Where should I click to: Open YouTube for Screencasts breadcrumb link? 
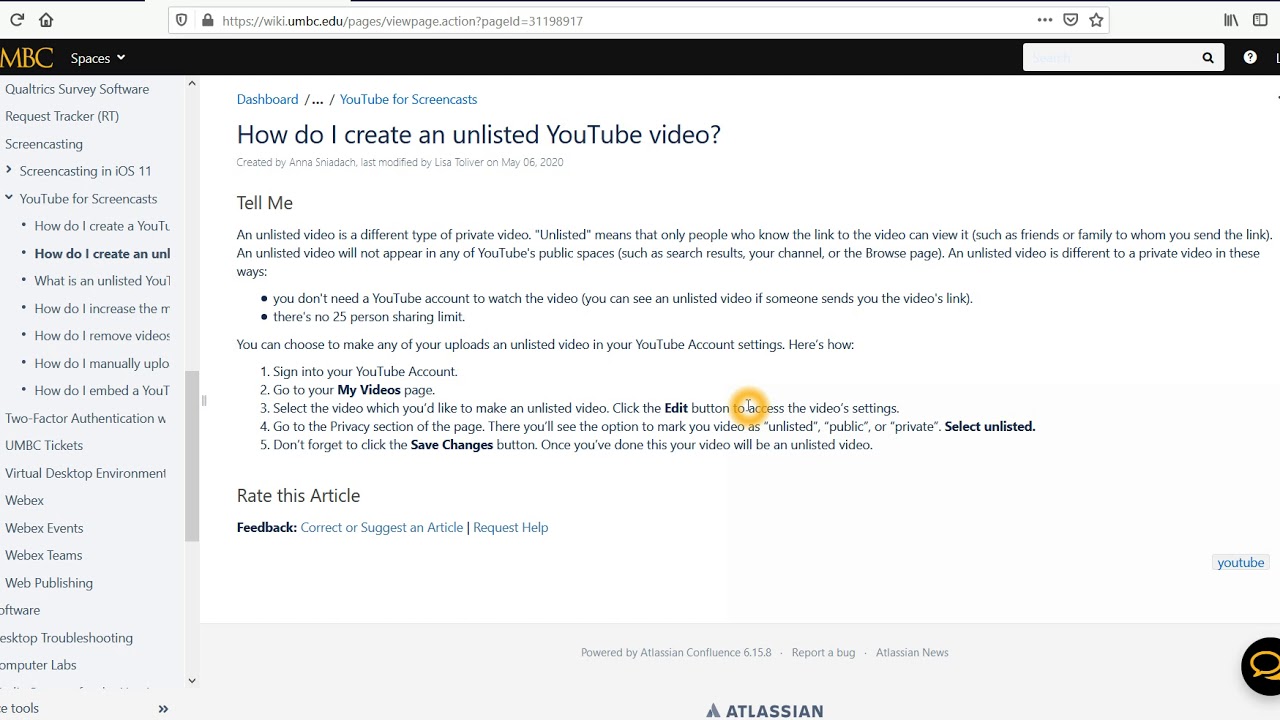pos(408,99)
